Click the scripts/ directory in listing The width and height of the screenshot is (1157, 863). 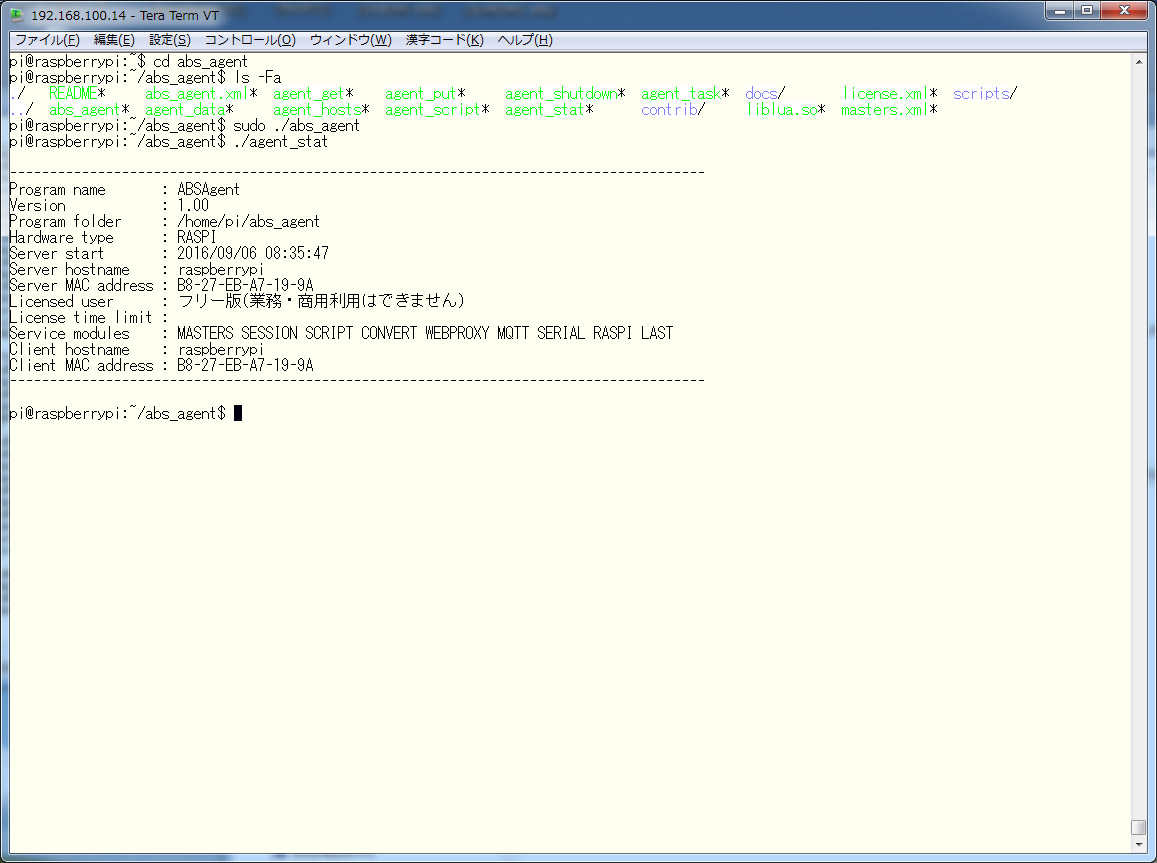tap(981, 94)
